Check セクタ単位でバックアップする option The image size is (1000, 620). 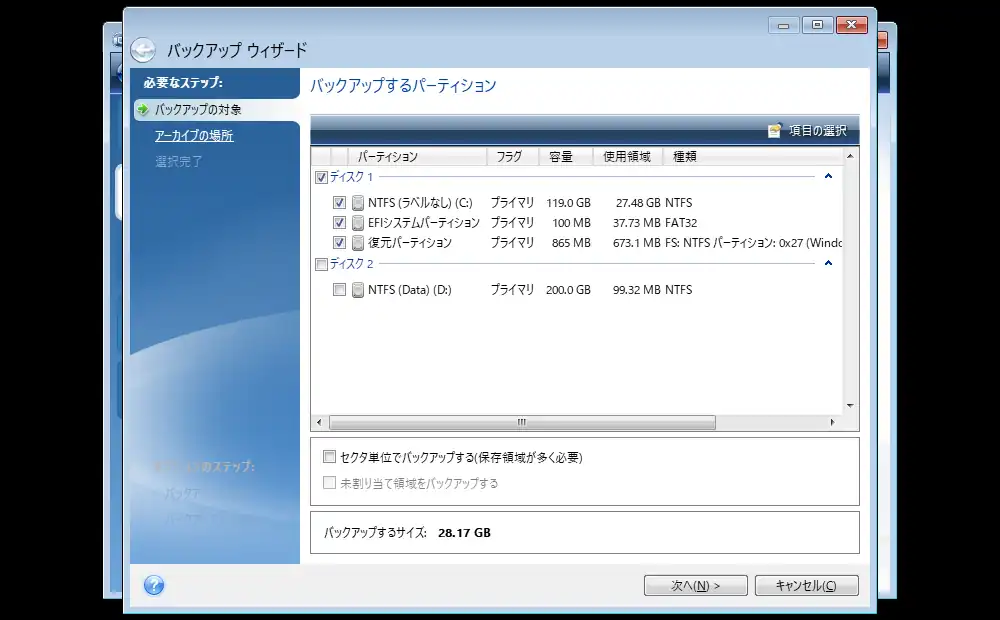click(x=330, y=458)
